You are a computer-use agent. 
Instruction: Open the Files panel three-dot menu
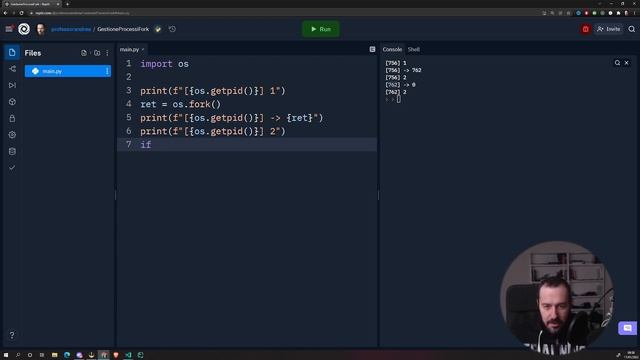(x=107, y=53)
